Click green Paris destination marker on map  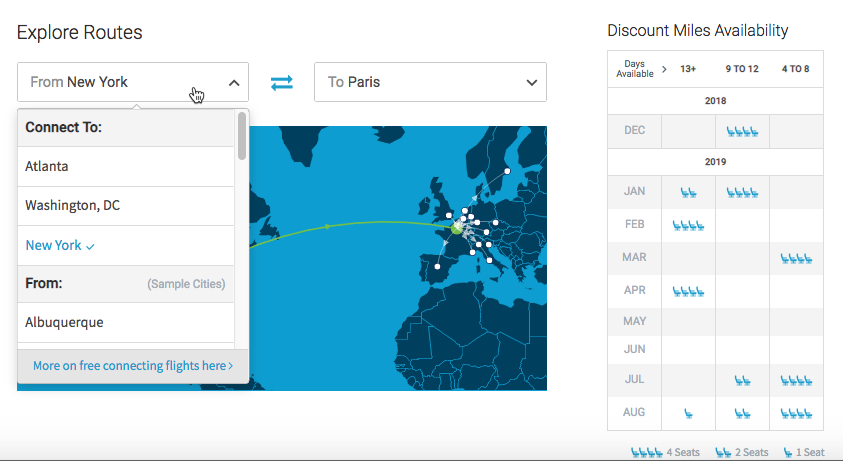tap(457, 229)
